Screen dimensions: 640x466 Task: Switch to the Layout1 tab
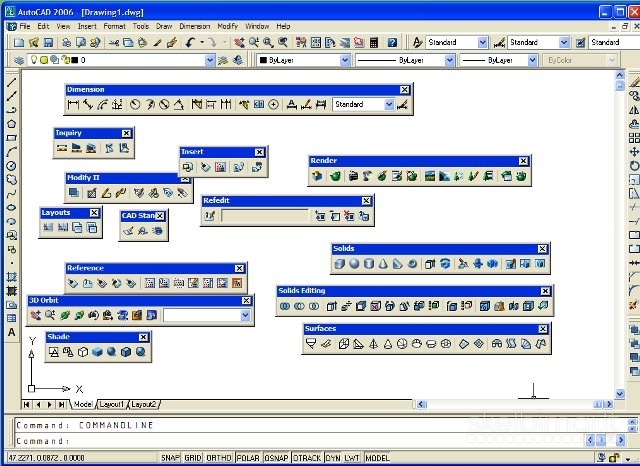pyautogui.click(x=111, y=404)
